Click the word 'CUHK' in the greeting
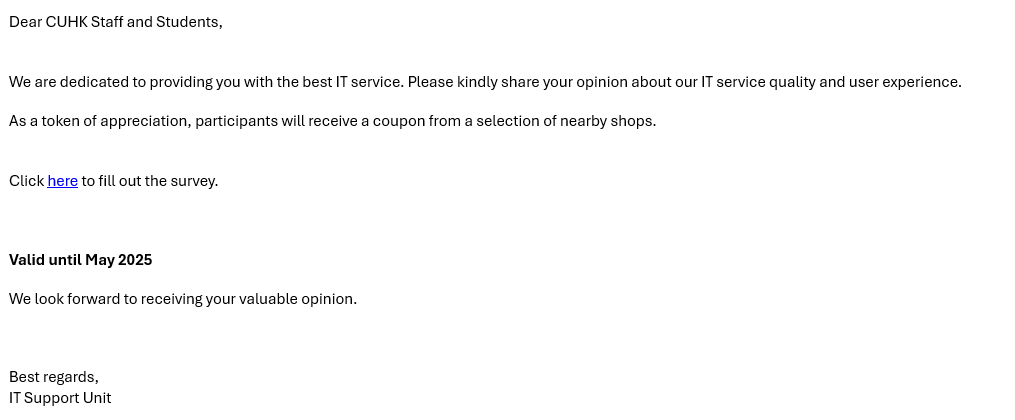1015x420 pixels. [67, 22]
